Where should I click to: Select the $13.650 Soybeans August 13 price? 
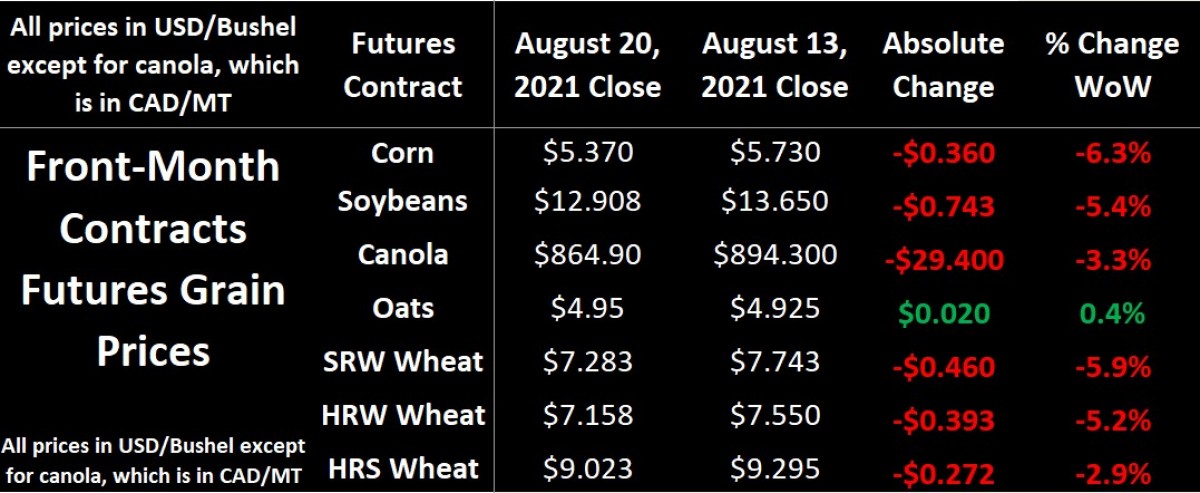click(x=774, y=201)
